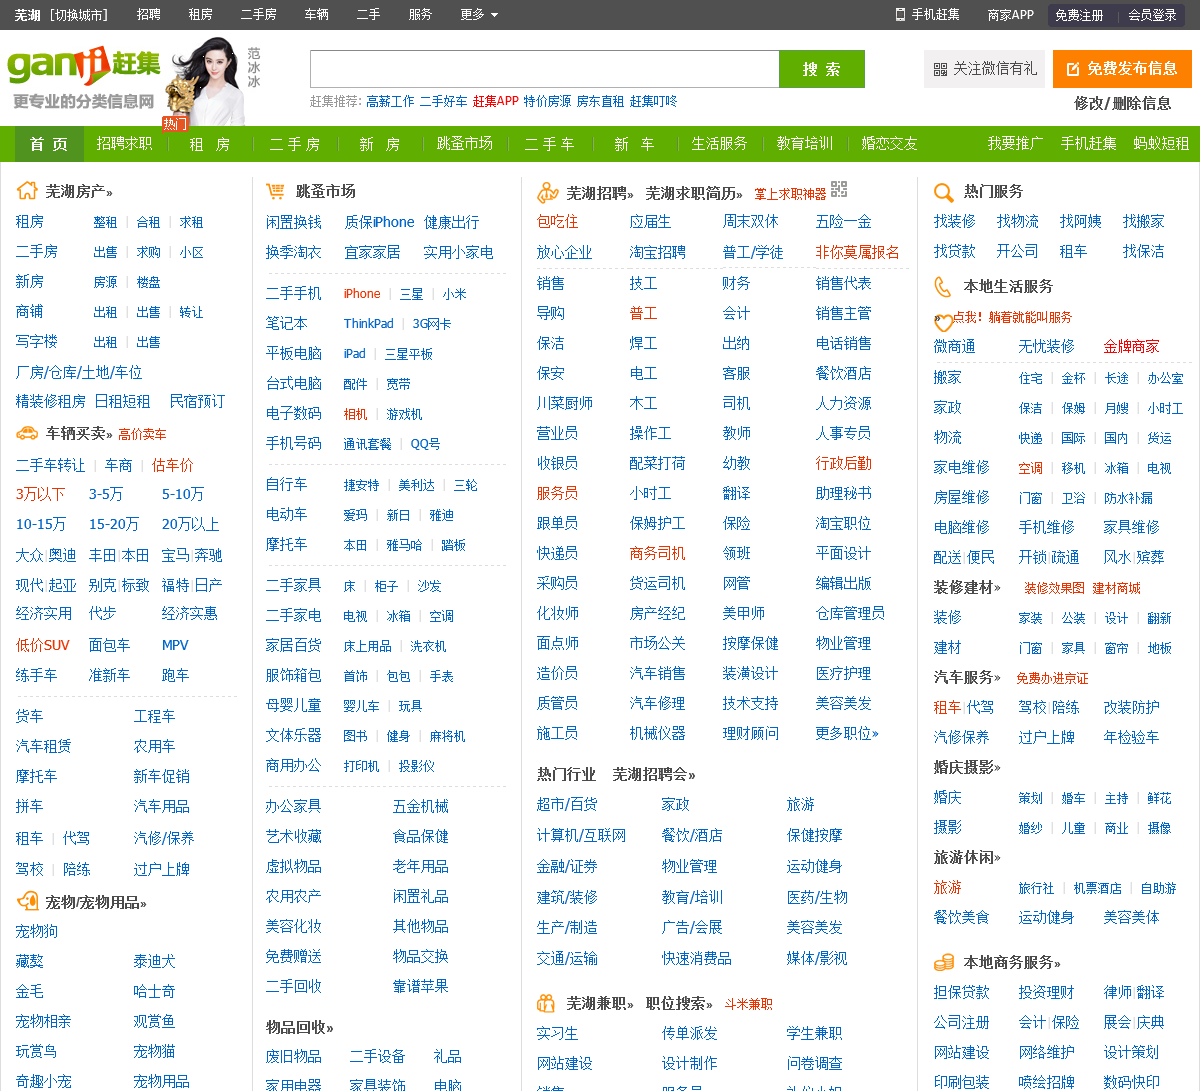The image size is (1200, 1091).
Task: Focus the main search input field
Action: pyautogui.click(x=545, y=69)
